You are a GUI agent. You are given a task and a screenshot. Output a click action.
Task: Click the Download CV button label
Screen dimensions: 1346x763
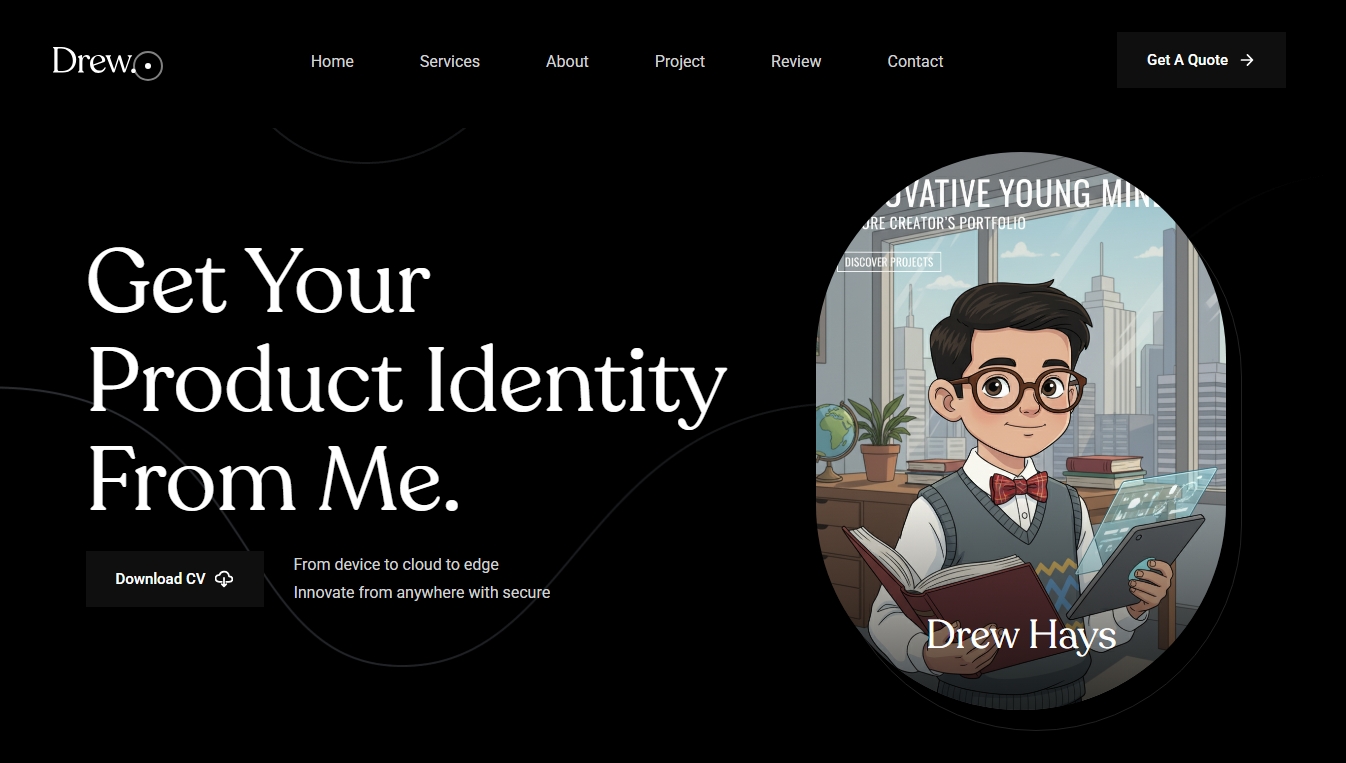[x=160, y=579]
